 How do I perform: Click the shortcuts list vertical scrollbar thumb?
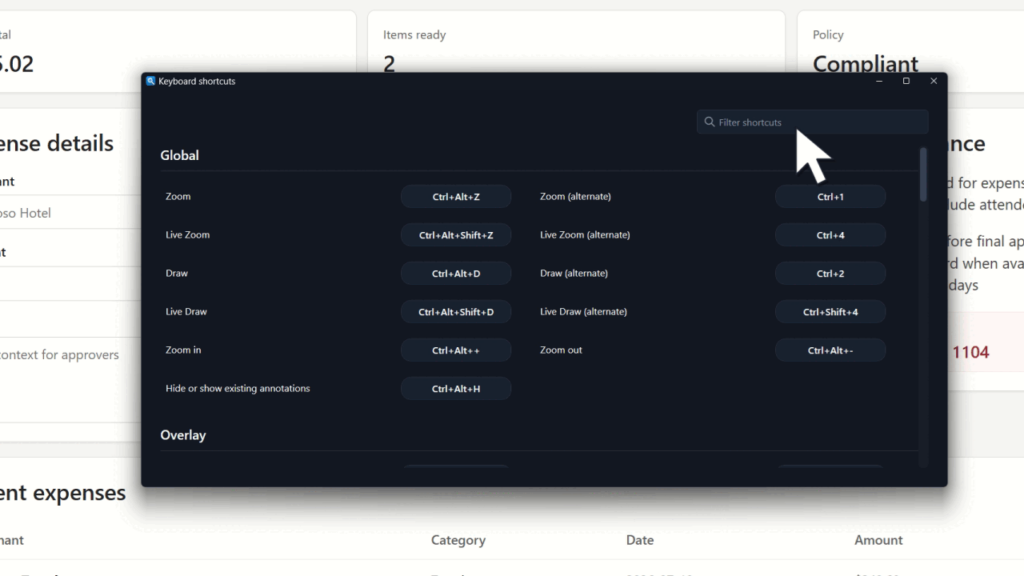[923, 174]
